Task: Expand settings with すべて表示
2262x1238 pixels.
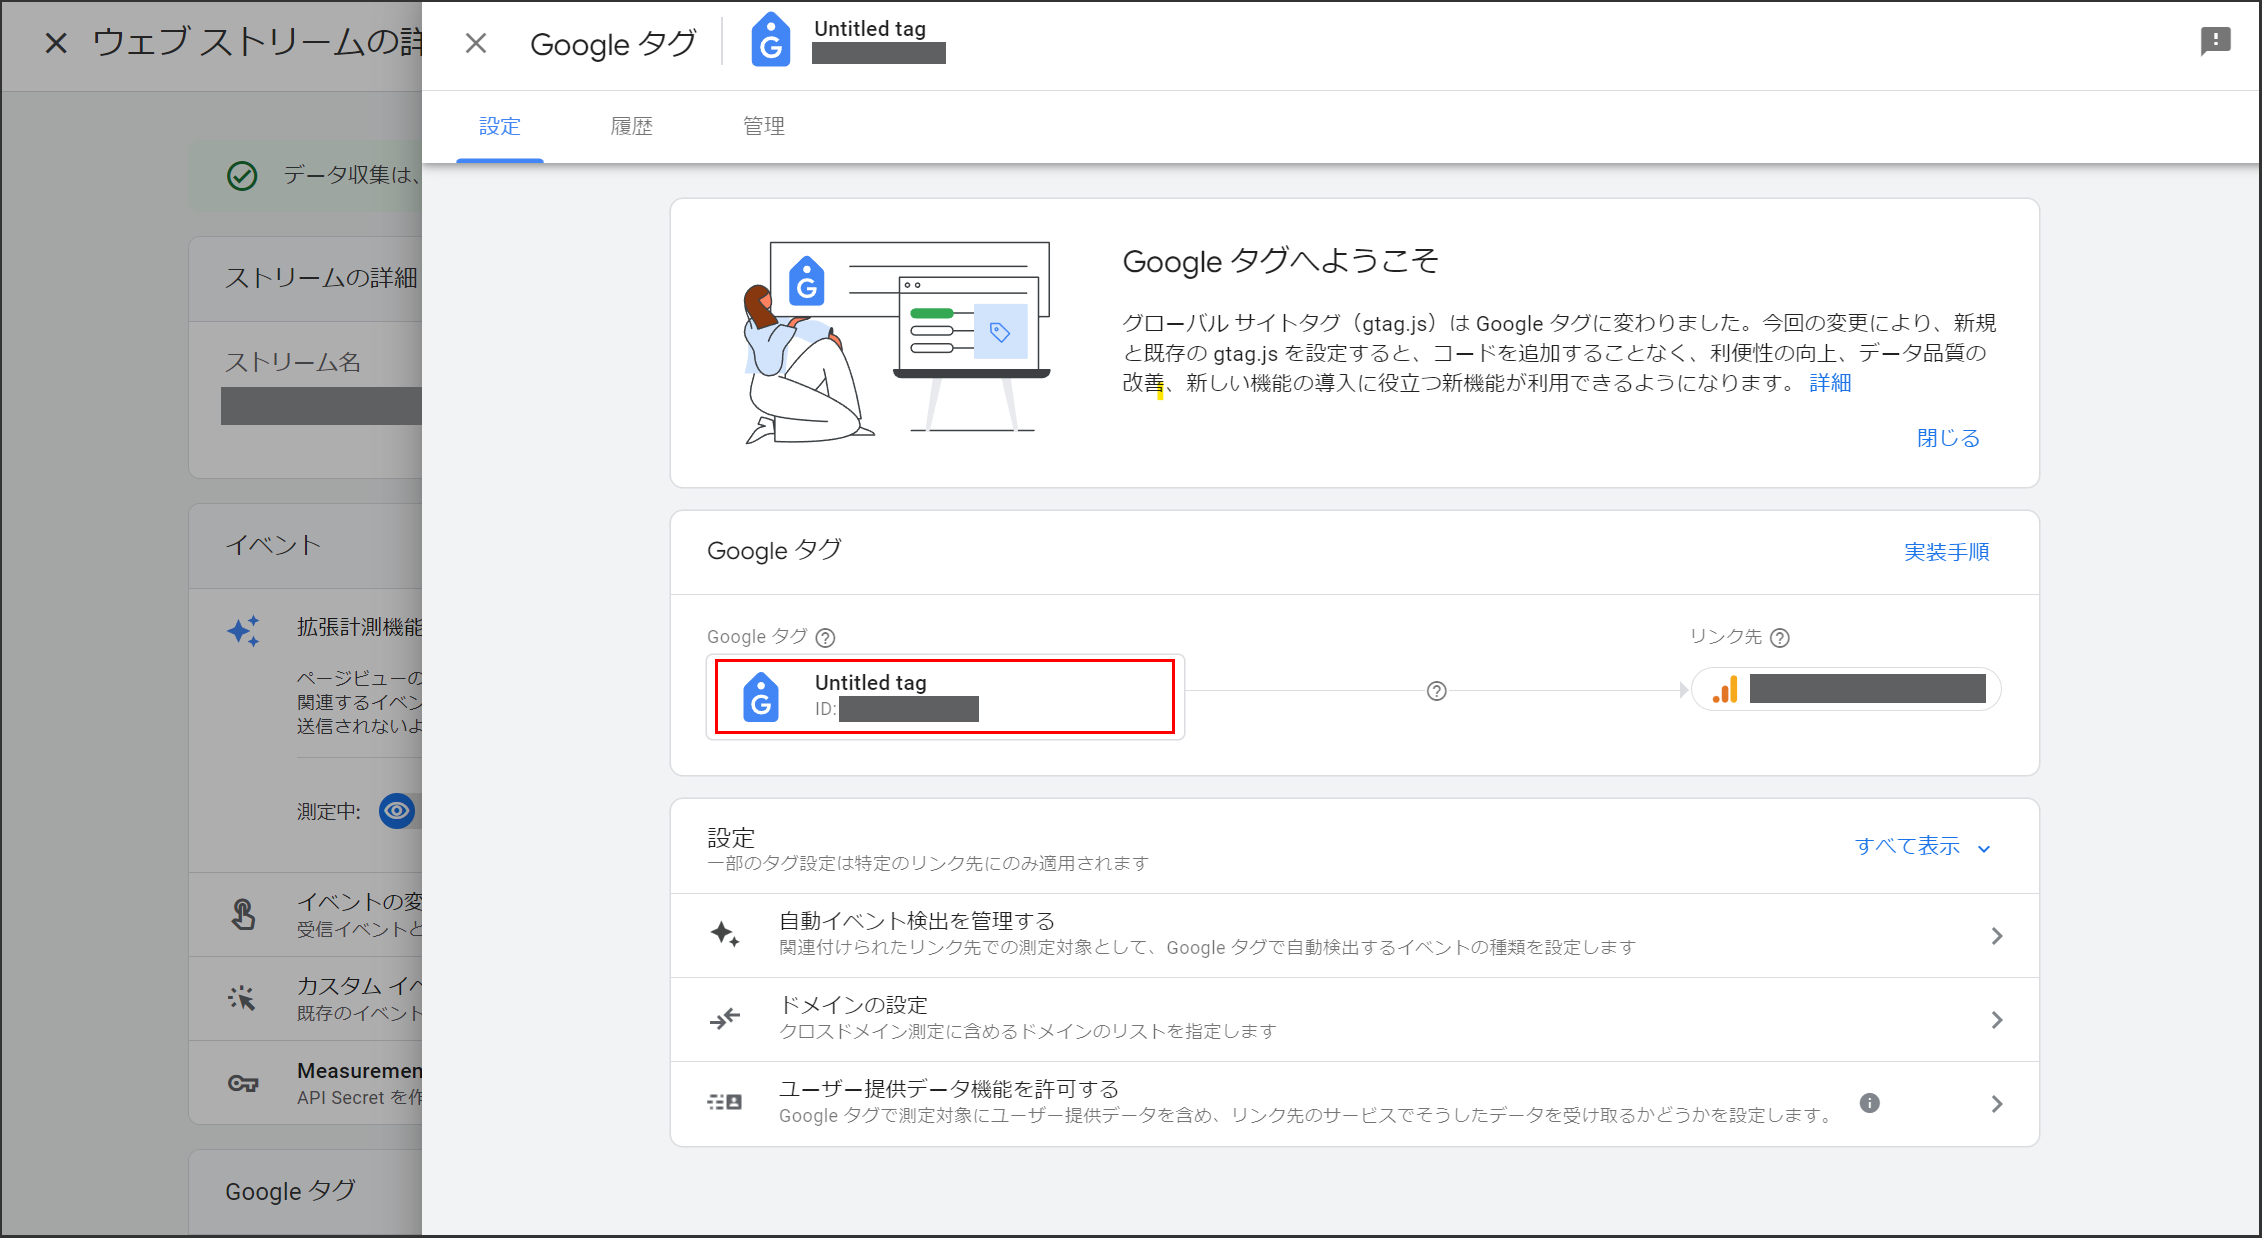Action: pos(1923,846)
